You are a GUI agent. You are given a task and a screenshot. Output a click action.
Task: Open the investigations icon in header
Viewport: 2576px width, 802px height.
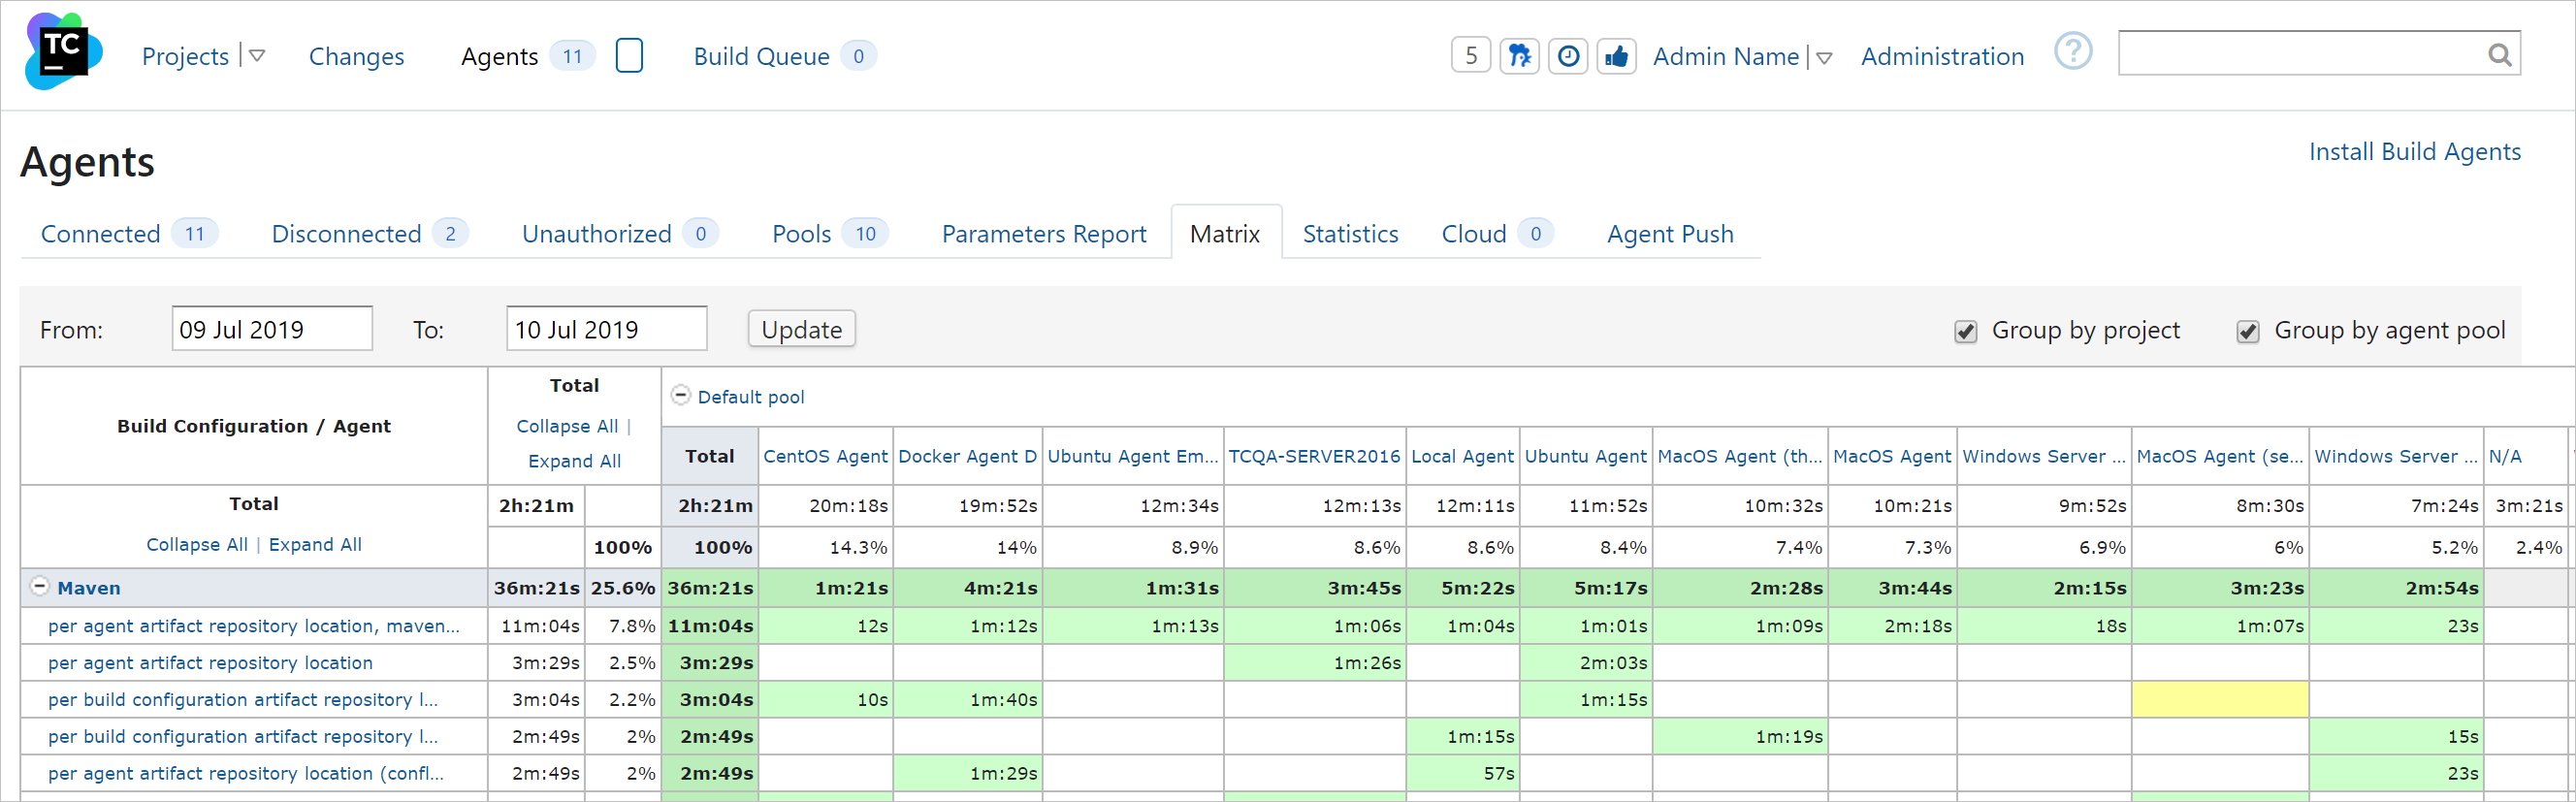click(1519, 56)
